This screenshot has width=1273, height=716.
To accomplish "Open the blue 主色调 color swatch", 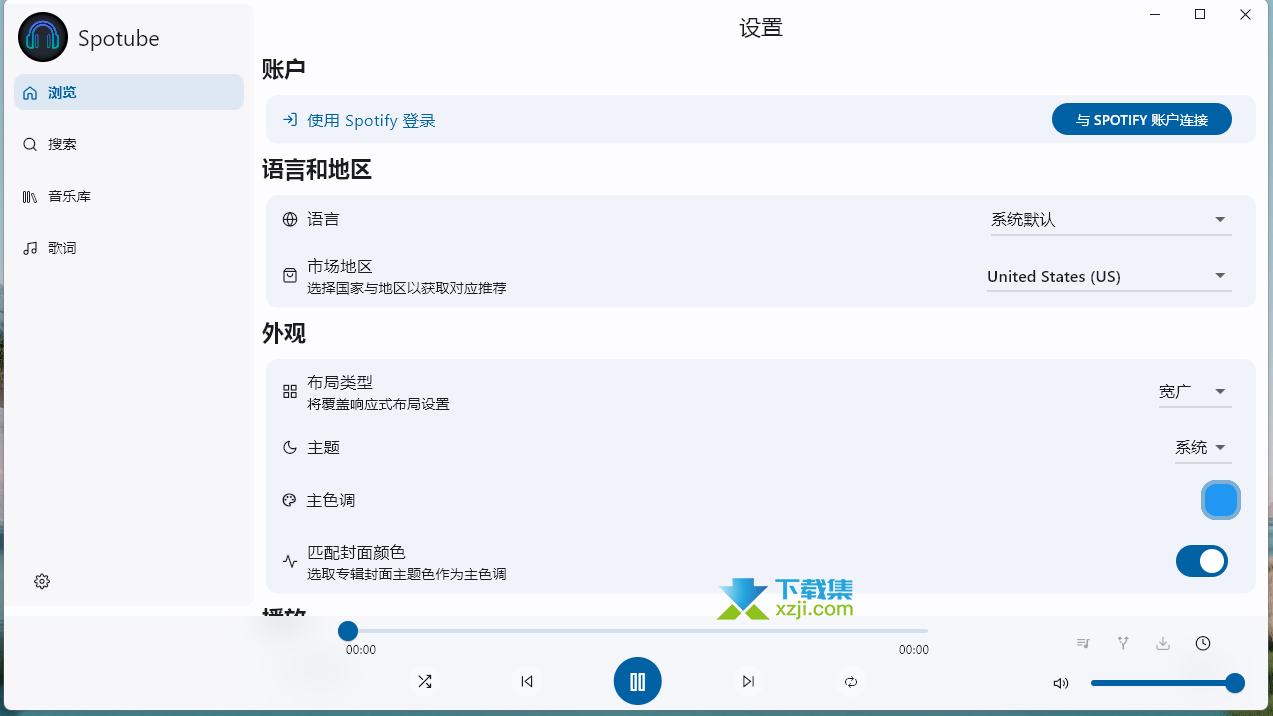I will (x=1221, y=500).
